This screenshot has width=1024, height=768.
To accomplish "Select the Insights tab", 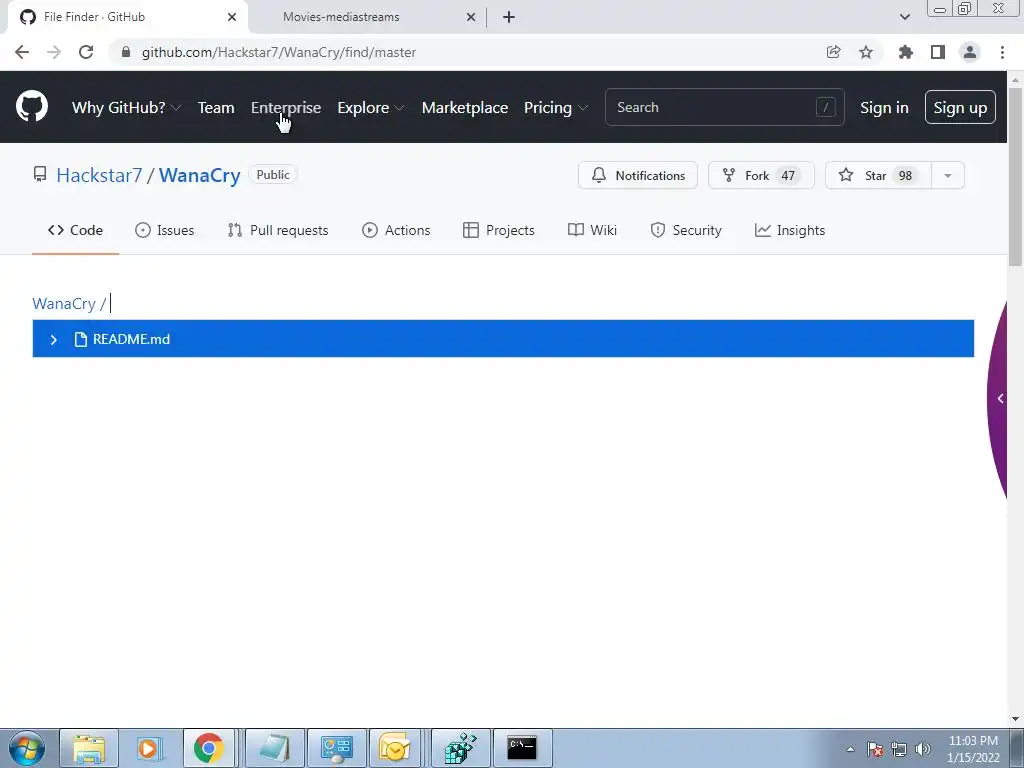I will (790, 230).
